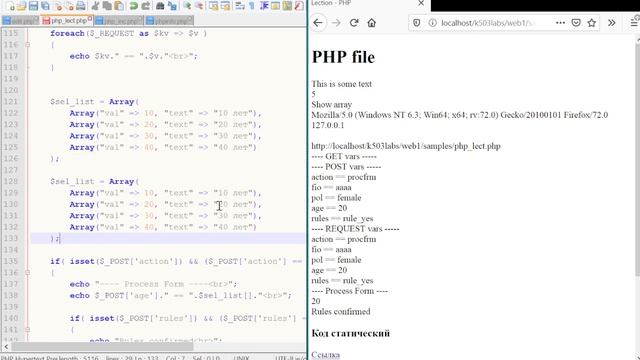This screenshot has width=640, height=360.
Task: Save the current php_lect.php file
Action: click(x=33, y=6)
